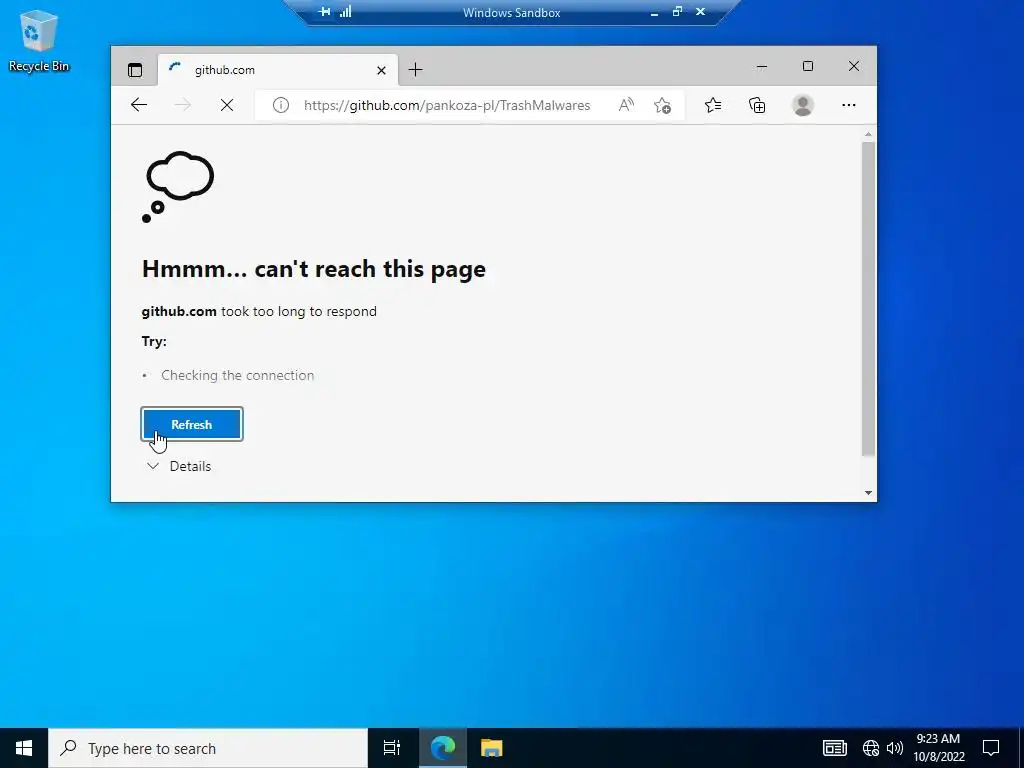The width and height of the screenshot is (1024, 768).
Task: Minimize the Windows Sandbox session
Action: (x=654, y=12)
